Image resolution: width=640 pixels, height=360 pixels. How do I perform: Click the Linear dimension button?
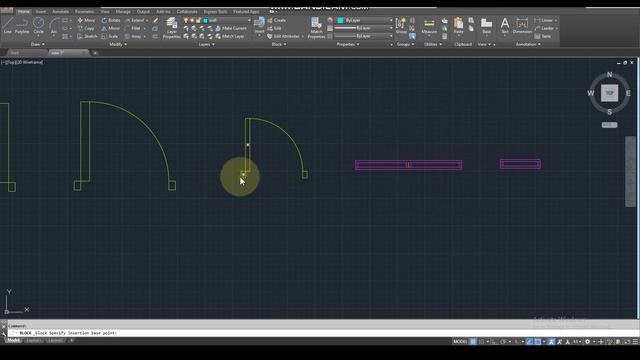tap(544, 20)
